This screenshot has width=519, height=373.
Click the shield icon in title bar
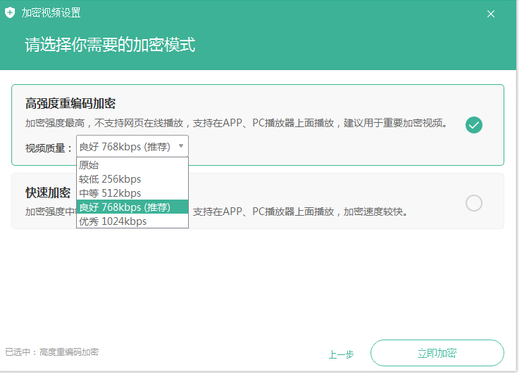10,13
